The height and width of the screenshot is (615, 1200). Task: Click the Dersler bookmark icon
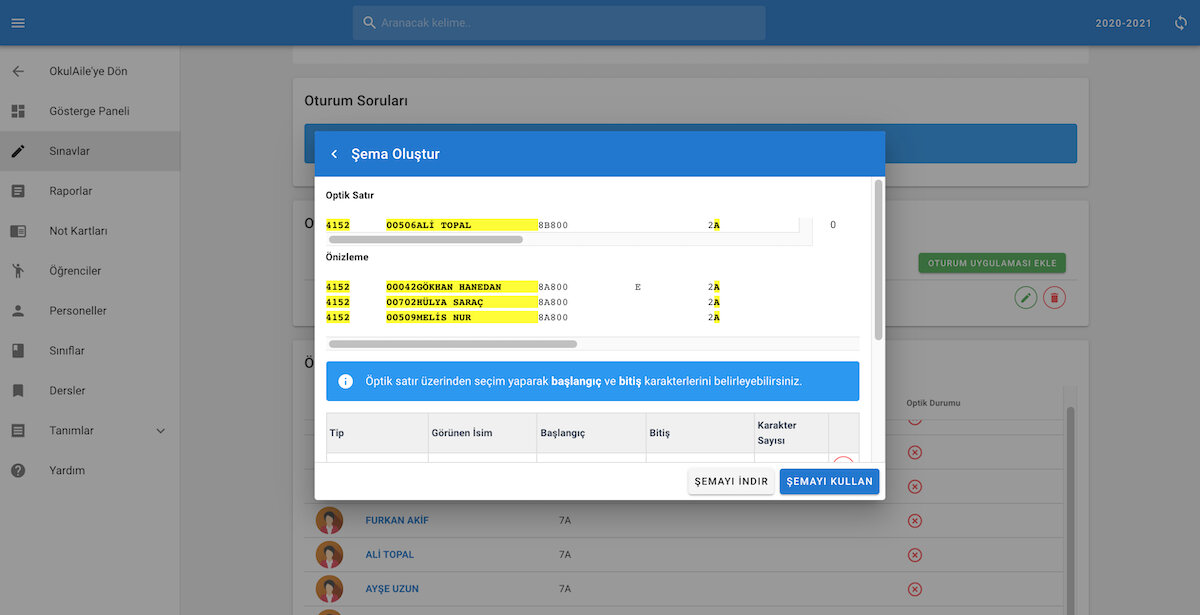coord(18,391)
